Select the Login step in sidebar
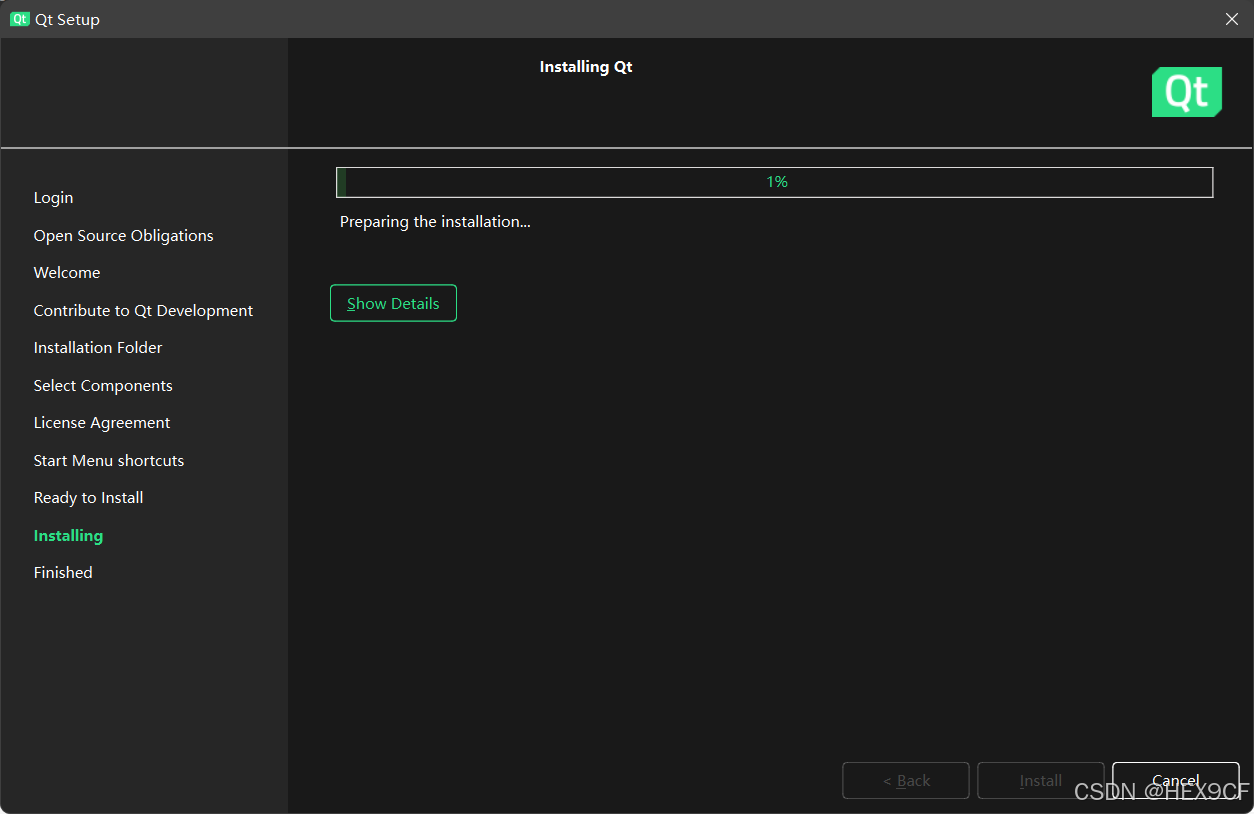This screenshot has width=1254, height=814. [x=53, y=198]
